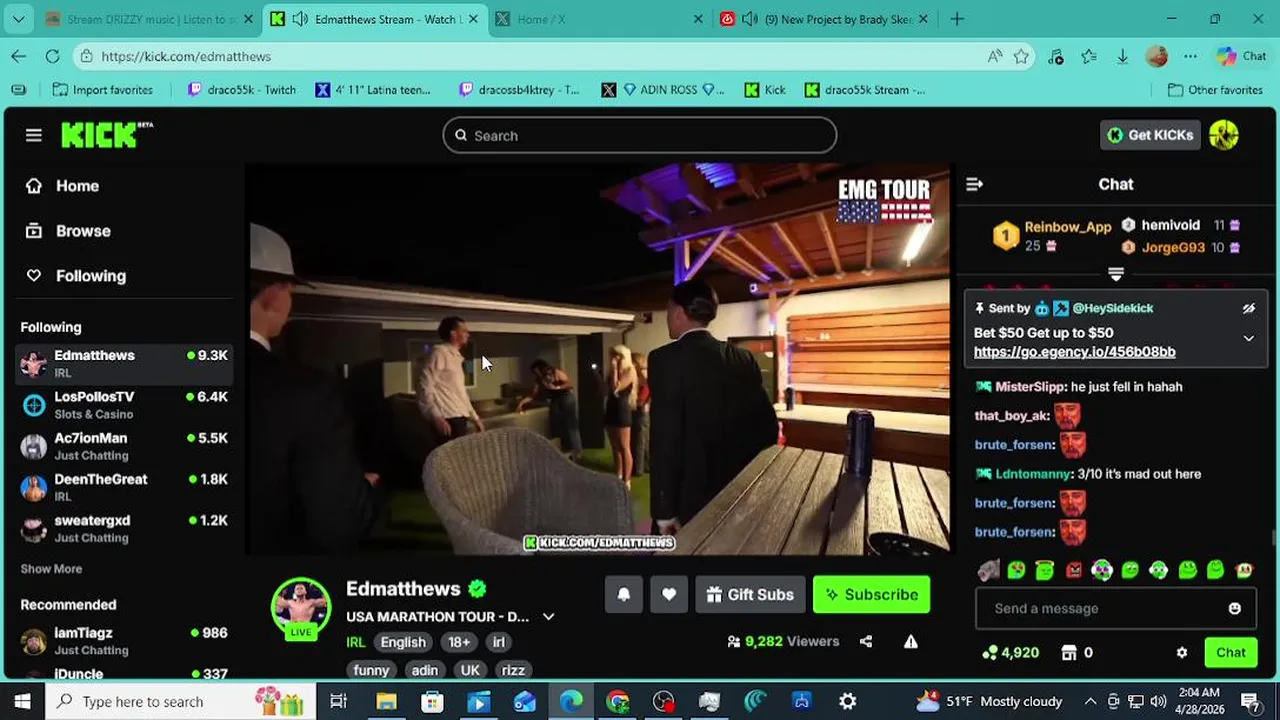Select the adin tag
The image size is (1280, 720).
click(x=425, y=671)
